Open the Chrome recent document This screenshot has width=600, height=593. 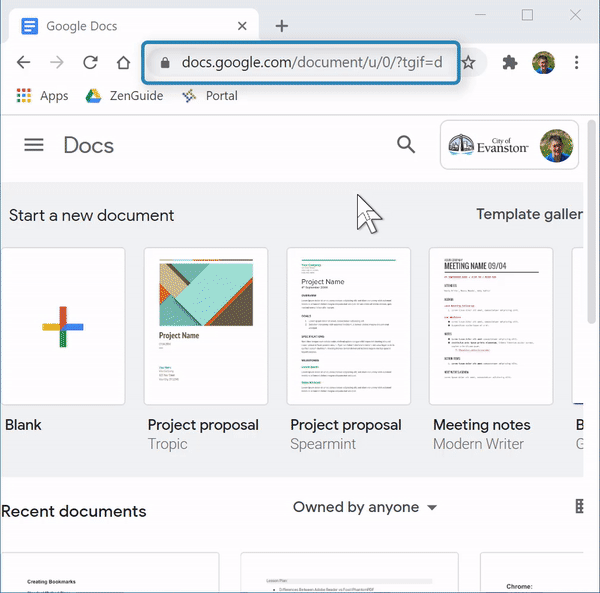pyautogui.click(x=532, y=572)
